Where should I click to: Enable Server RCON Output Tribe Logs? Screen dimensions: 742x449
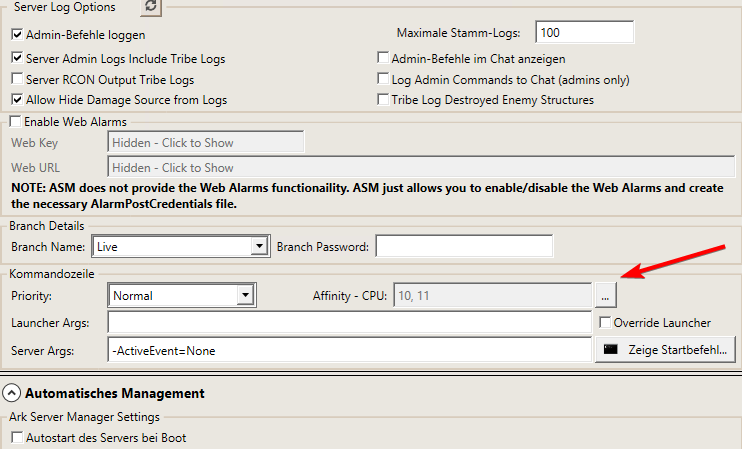(17, 79)
